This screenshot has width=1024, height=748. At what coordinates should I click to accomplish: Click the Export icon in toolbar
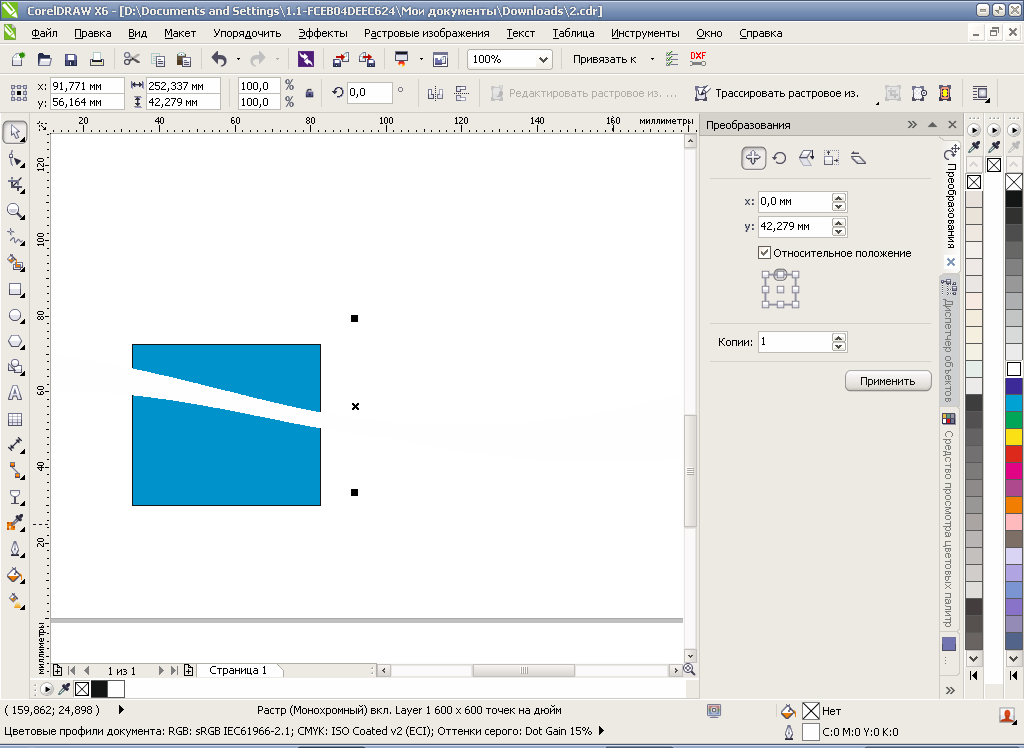(367, 59)
